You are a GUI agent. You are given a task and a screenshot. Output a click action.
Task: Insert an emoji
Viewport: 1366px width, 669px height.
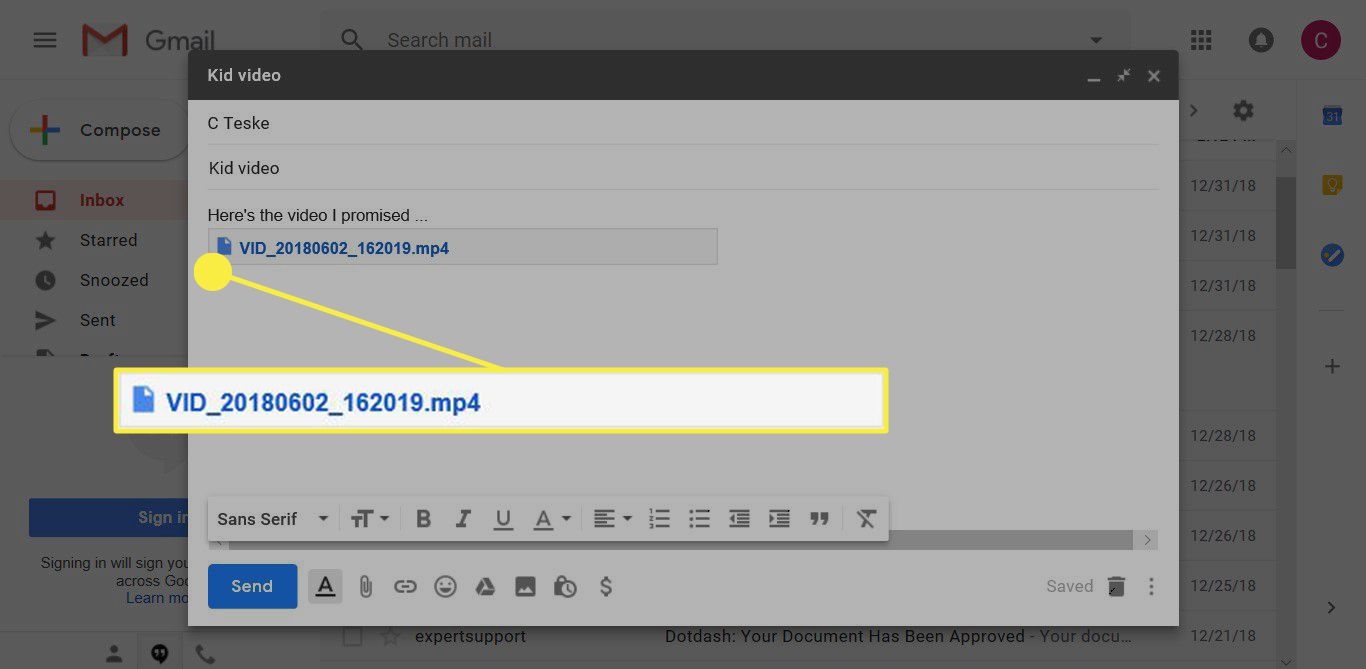click(x=445, y=587)
